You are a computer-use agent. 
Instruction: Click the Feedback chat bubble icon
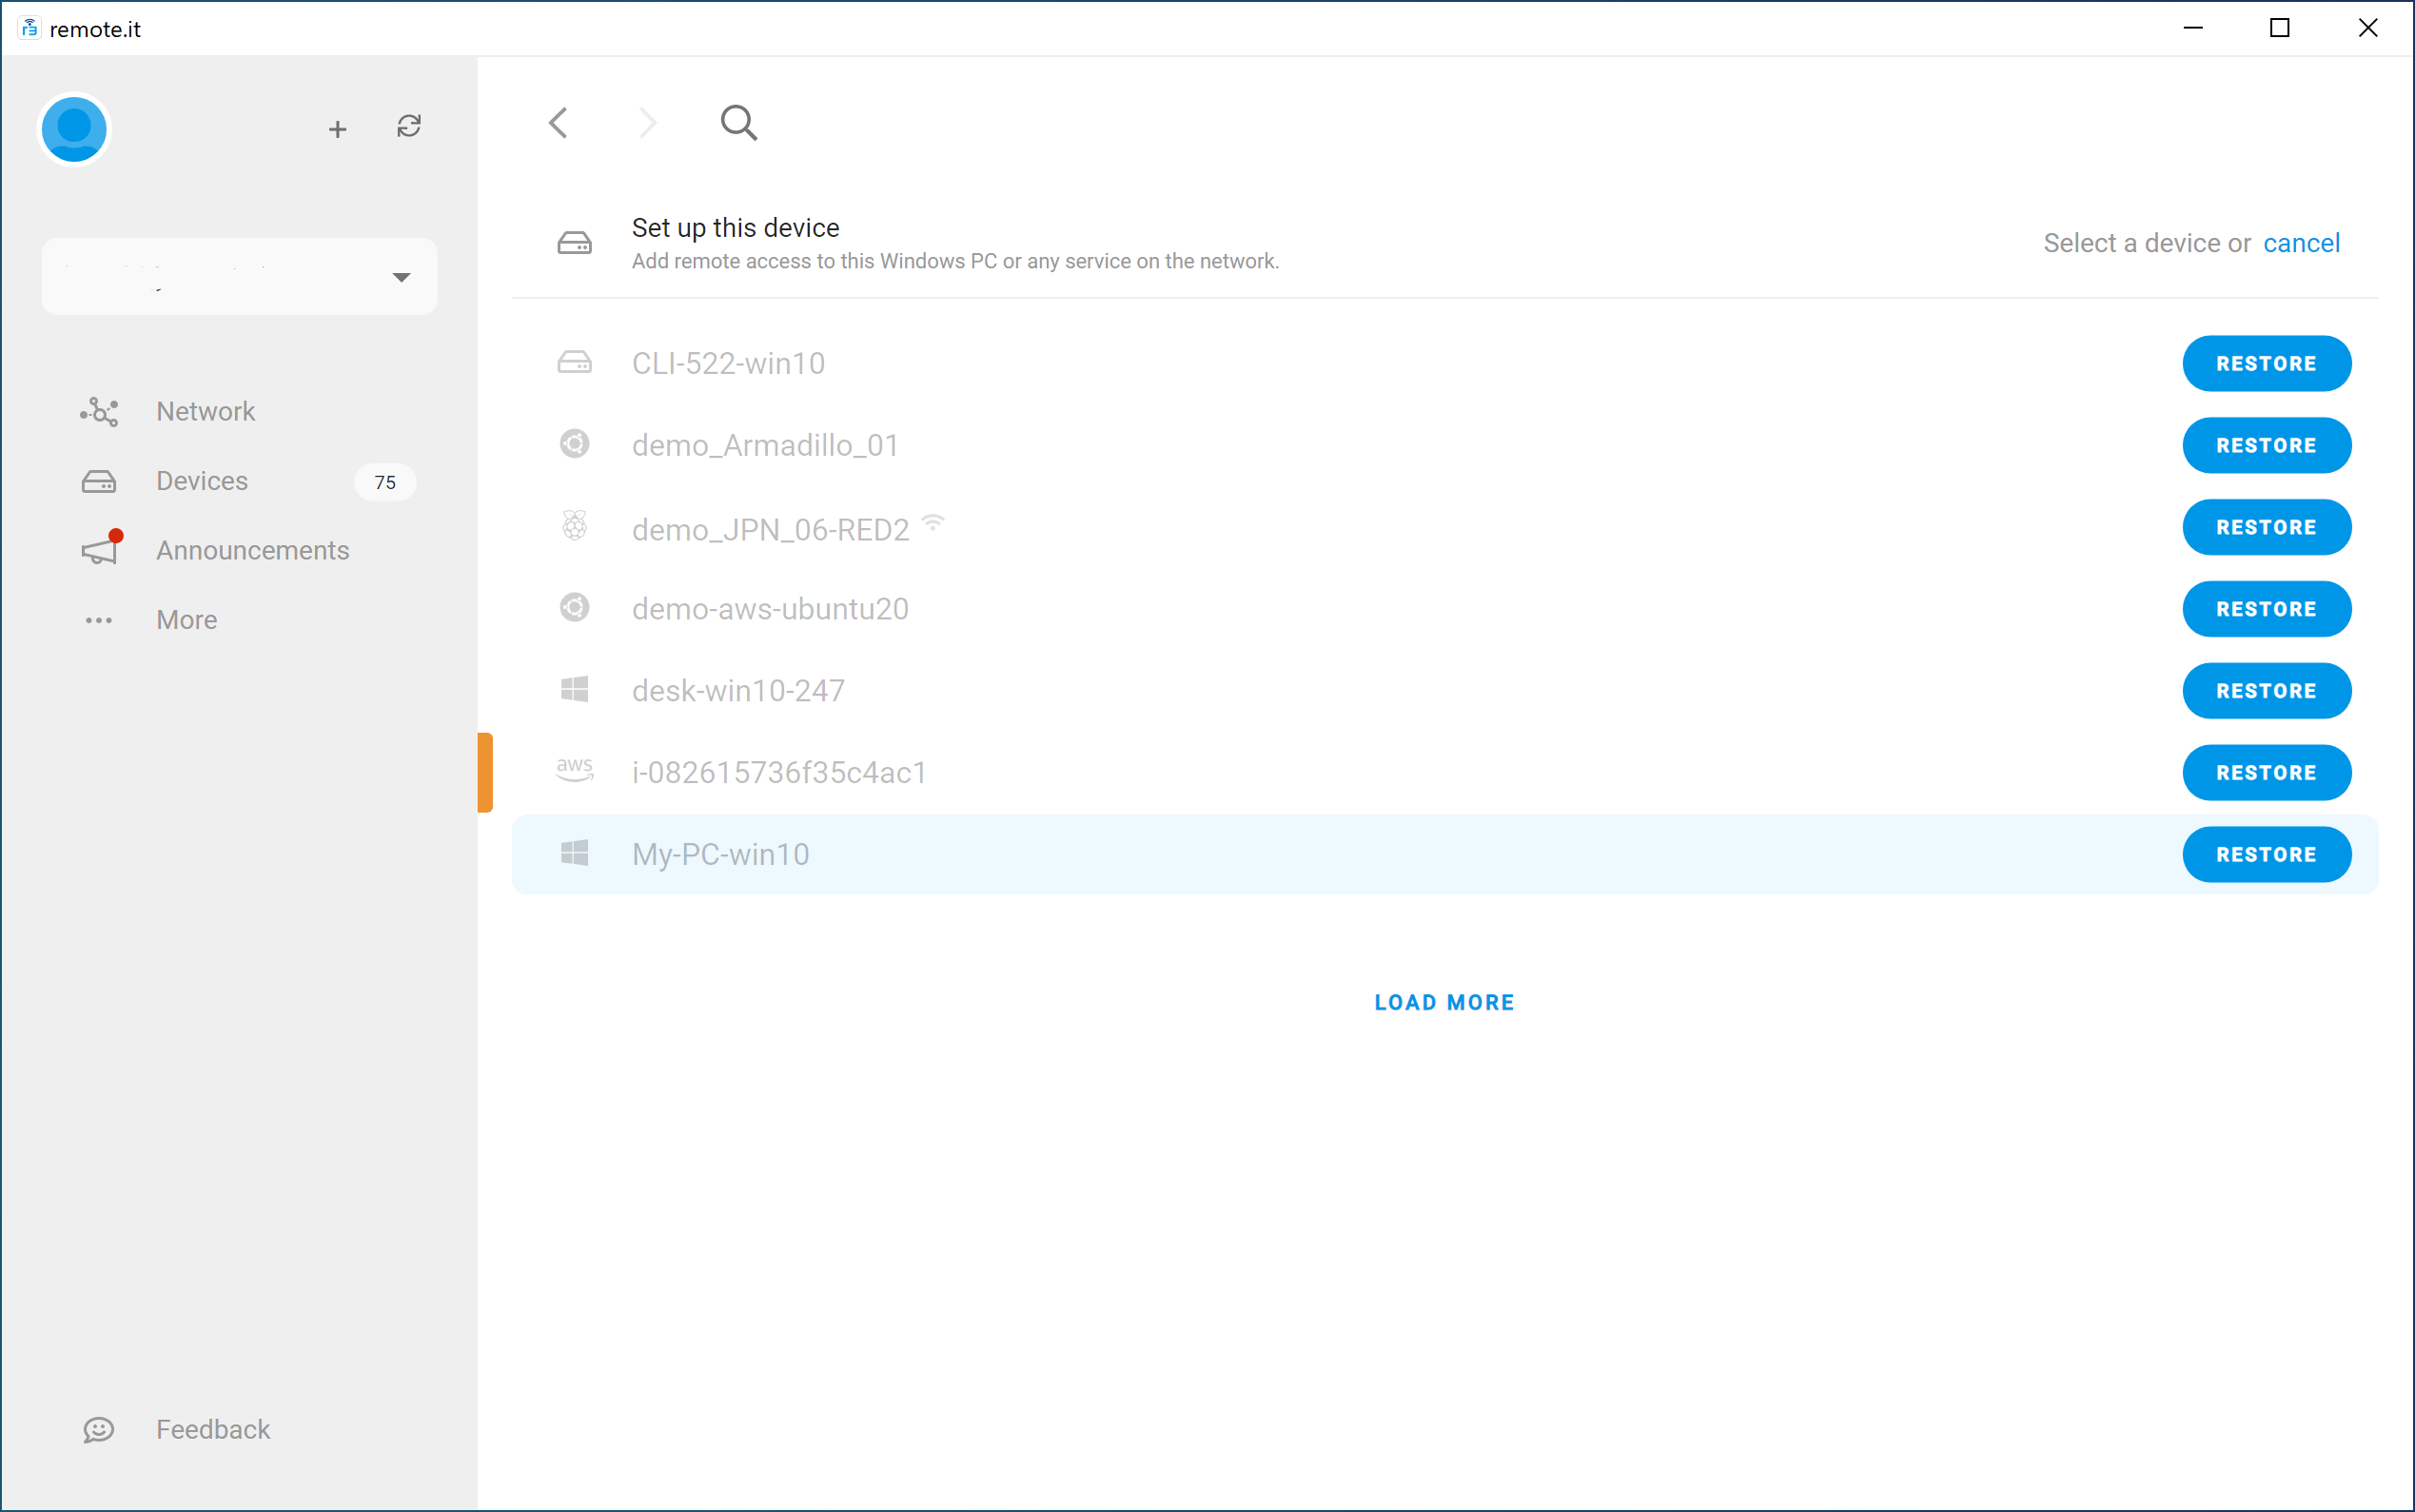point(99,1430)
